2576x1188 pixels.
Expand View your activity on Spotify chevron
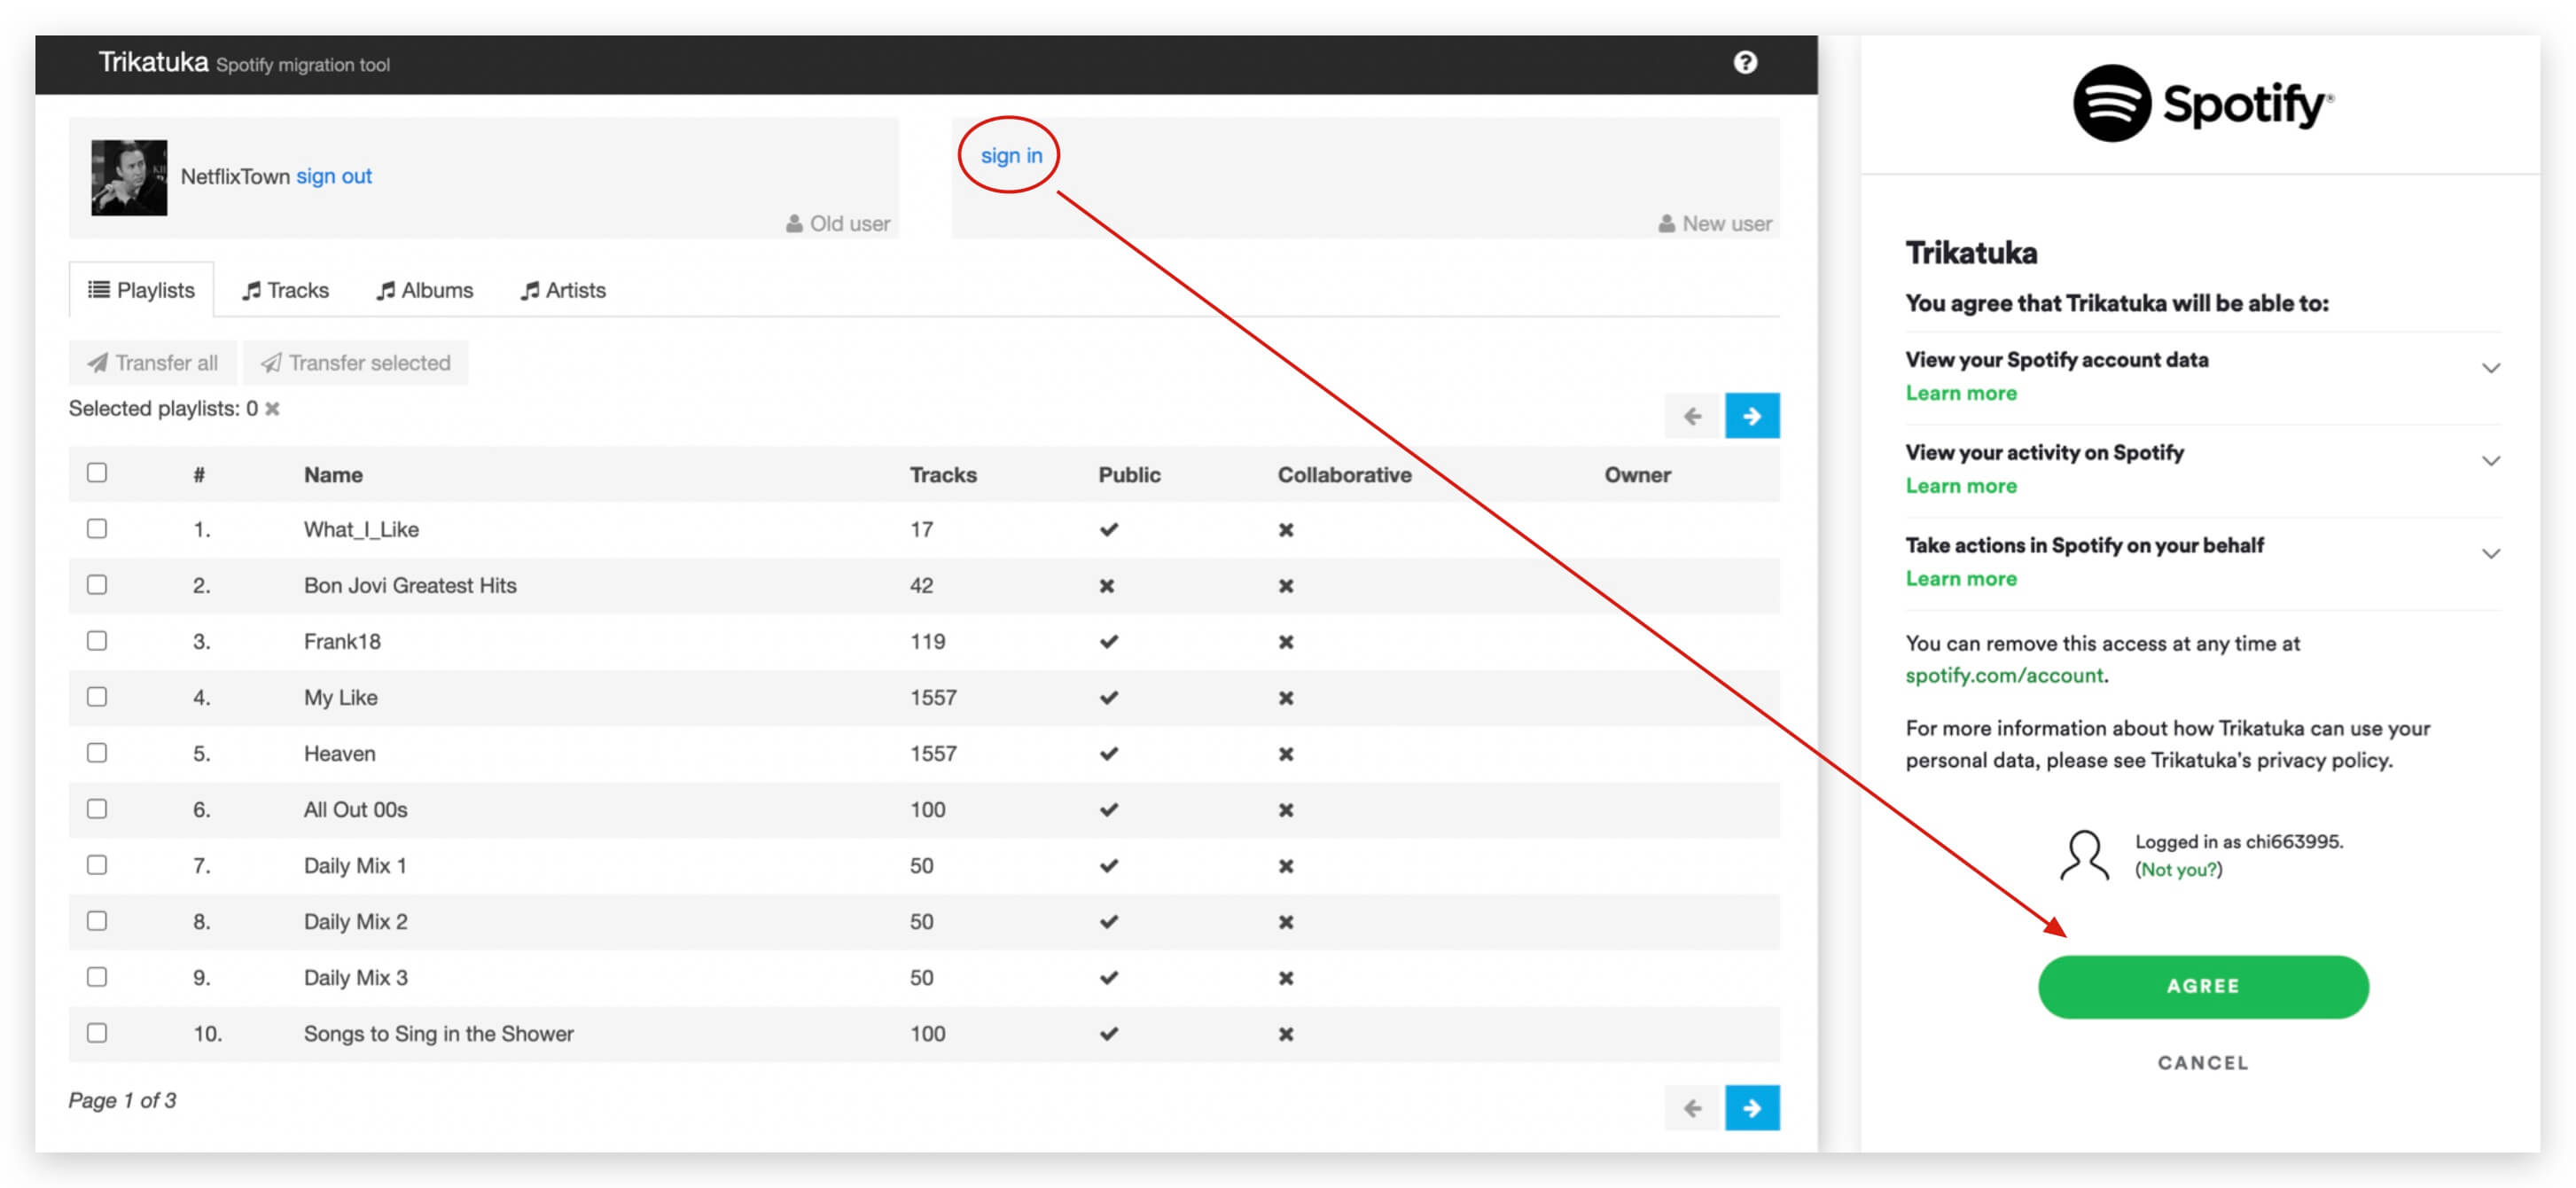coord(2490,461)
